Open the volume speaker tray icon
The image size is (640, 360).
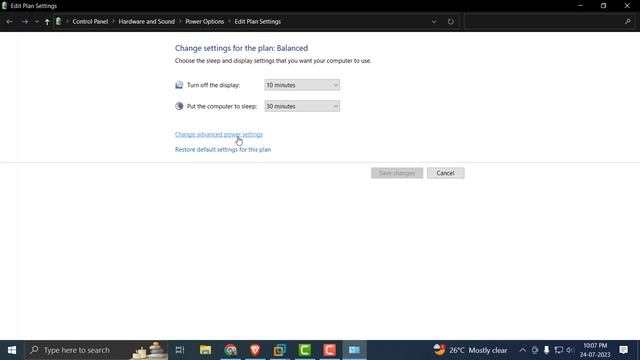(x=570, y=350)
